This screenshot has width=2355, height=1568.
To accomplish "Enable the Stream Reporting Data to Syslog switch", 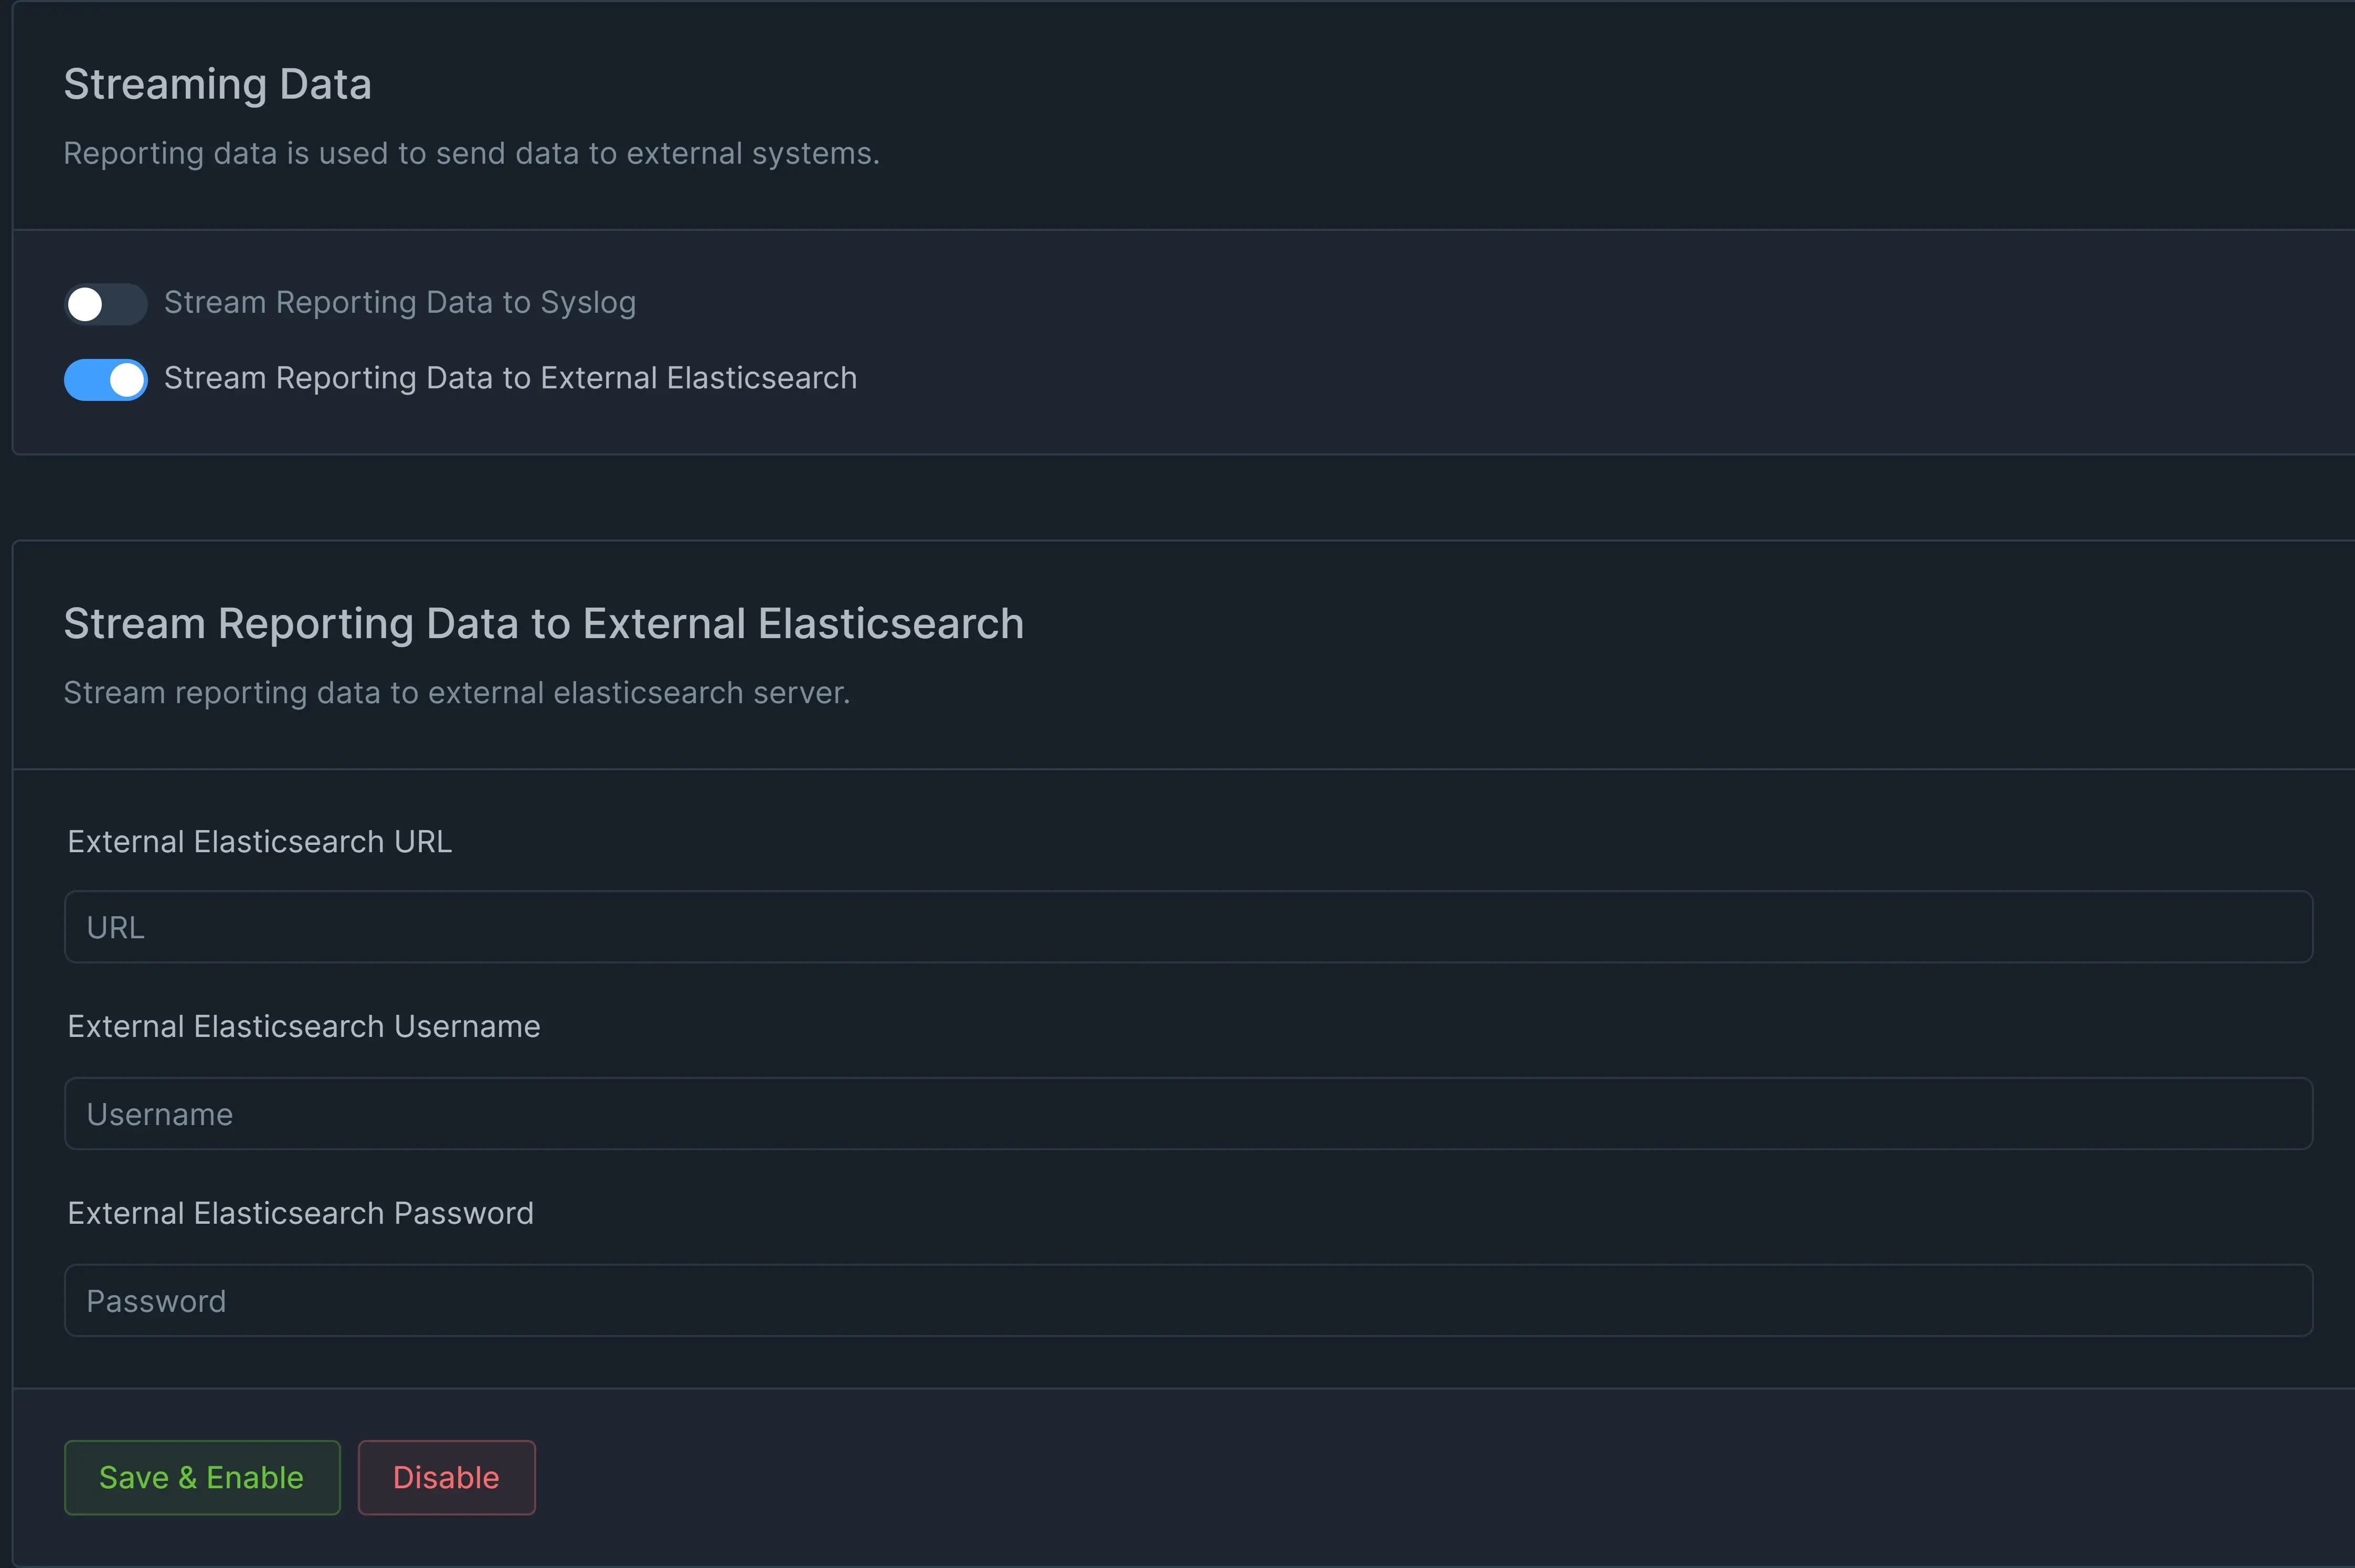I will coord(105,304).
